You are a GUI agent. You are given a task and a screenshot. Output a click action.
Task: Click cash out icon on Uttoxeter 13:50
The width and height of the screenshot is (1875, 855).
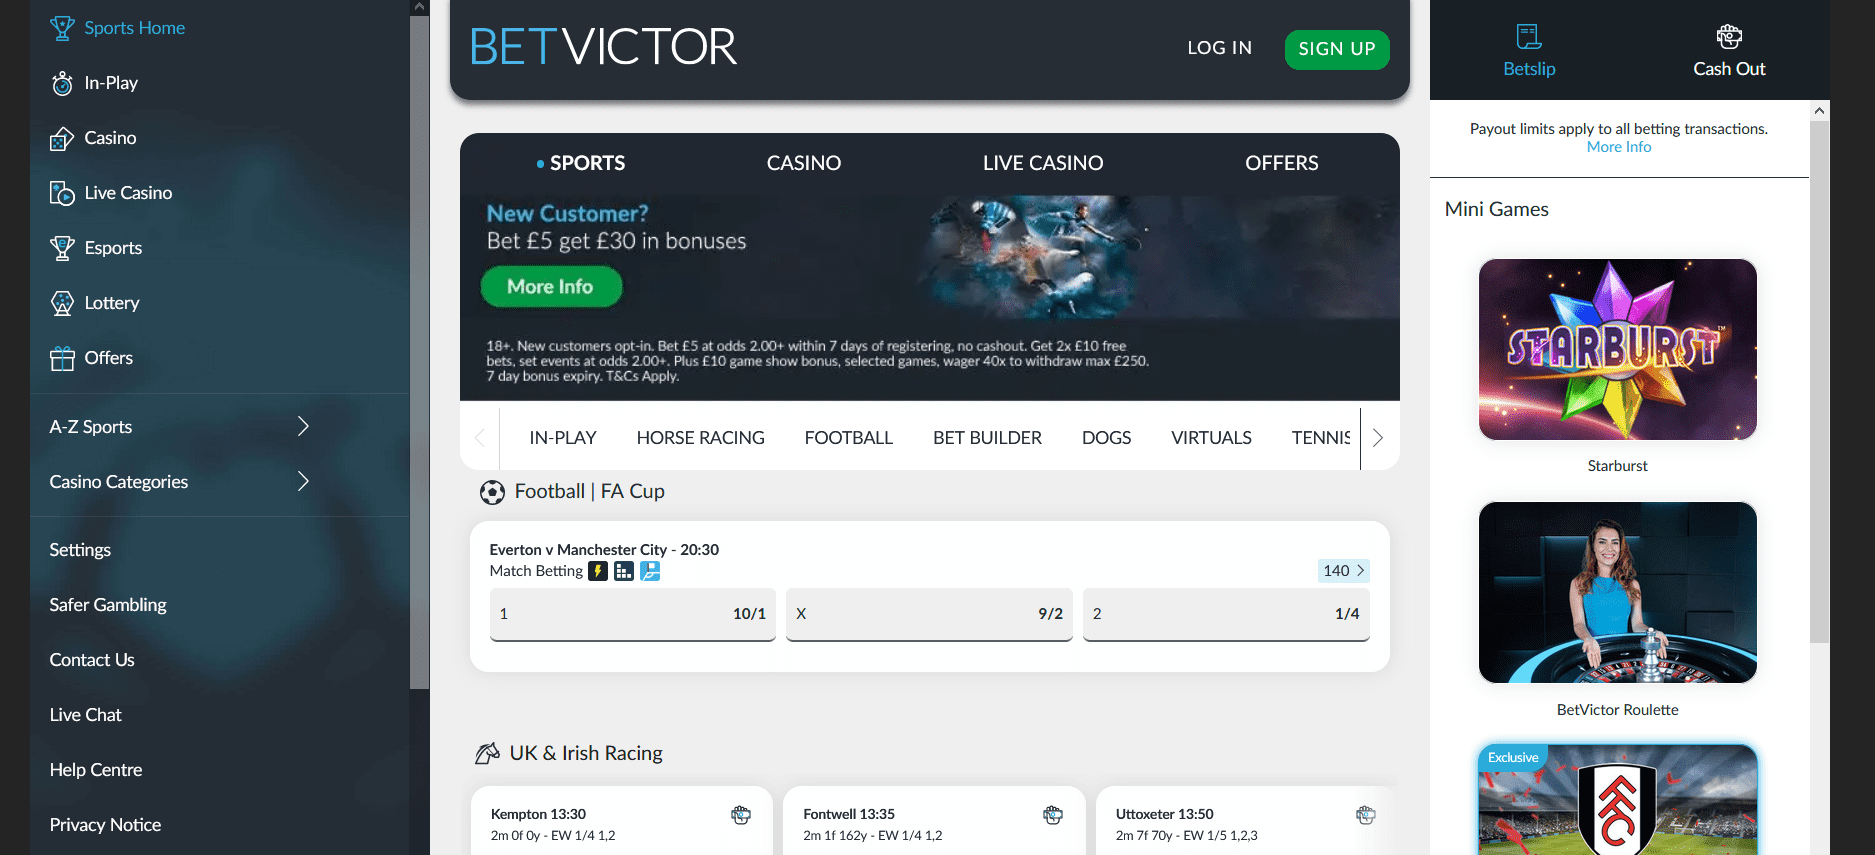(1366, 815)
